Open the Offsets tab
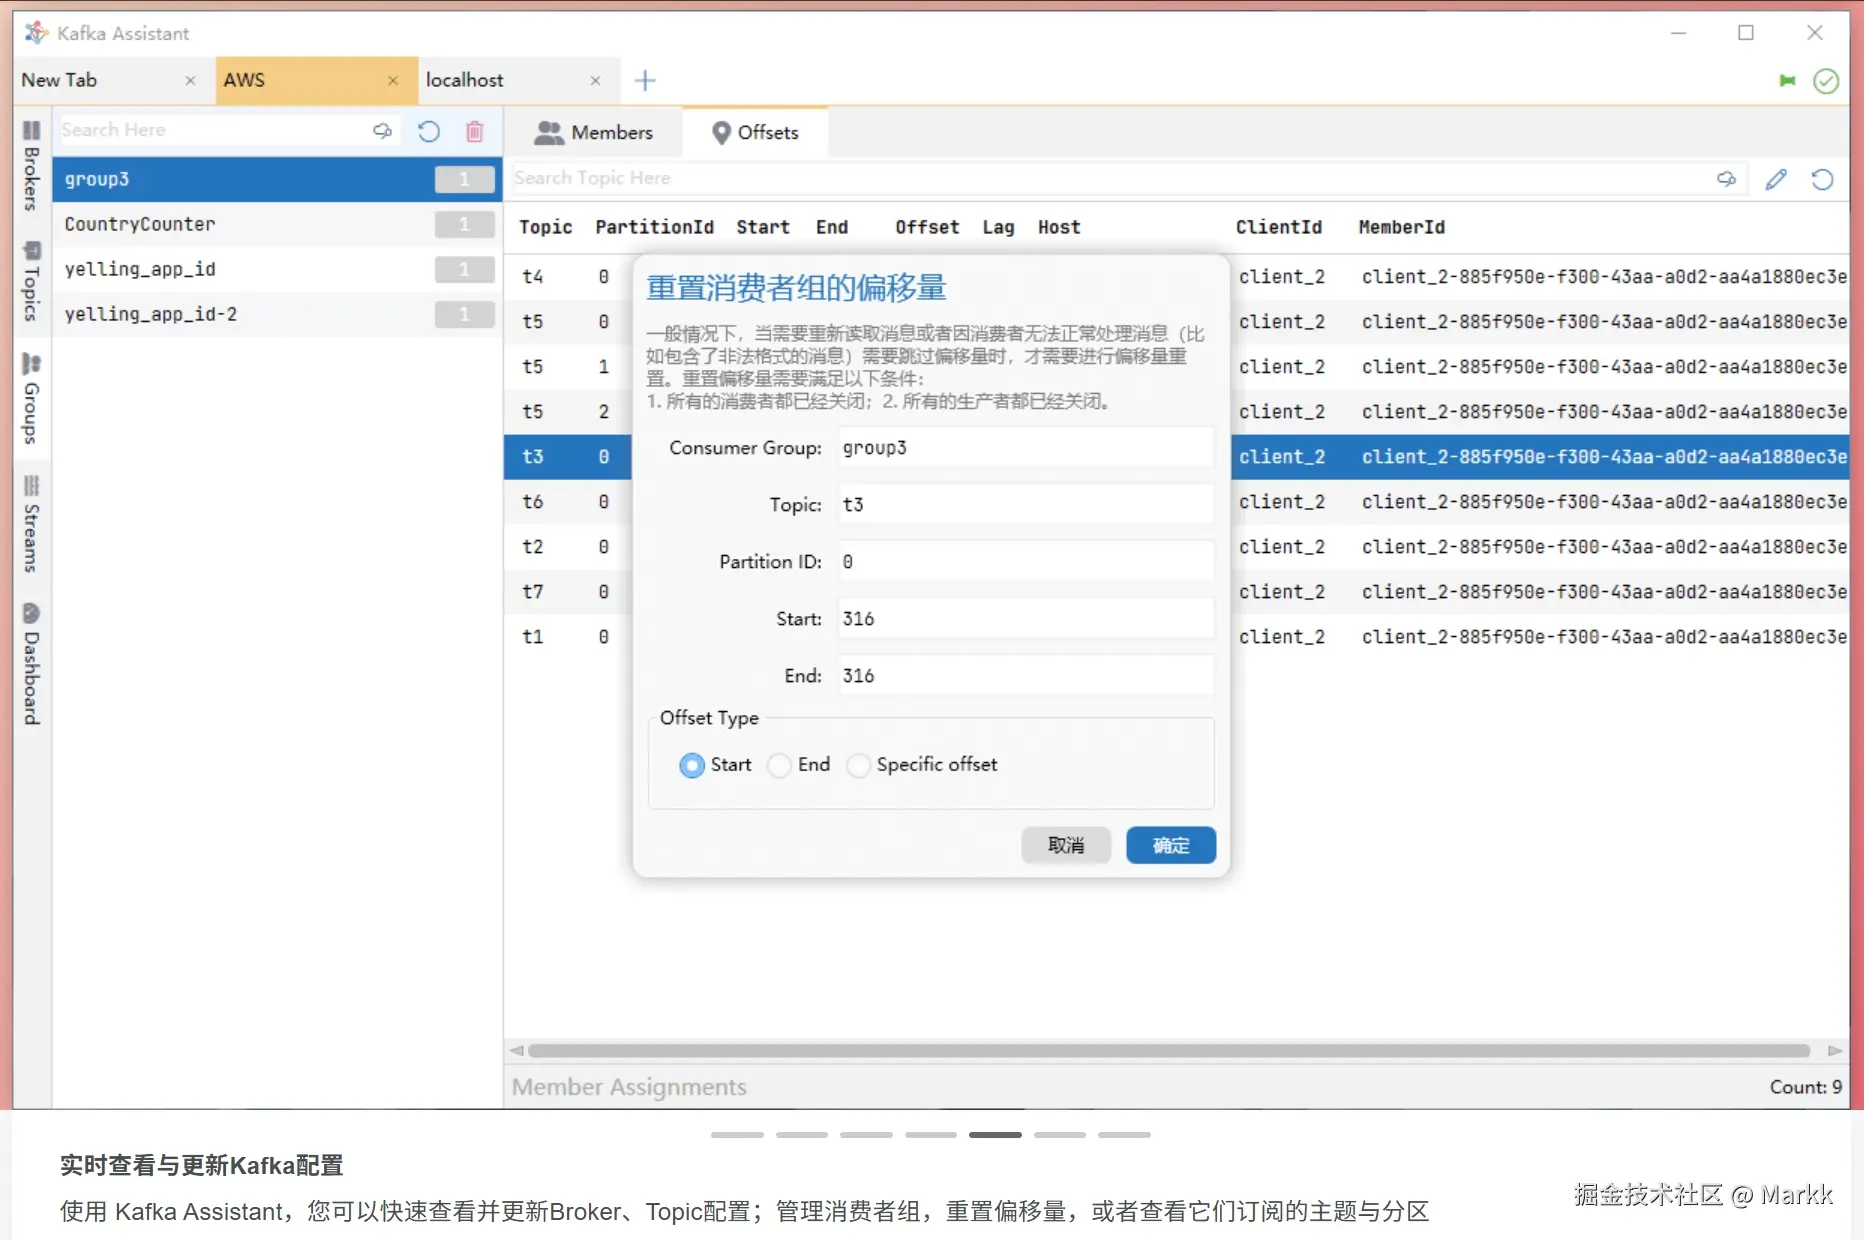The width and height of the screenshot is (1864, 1240). [755, 132]
